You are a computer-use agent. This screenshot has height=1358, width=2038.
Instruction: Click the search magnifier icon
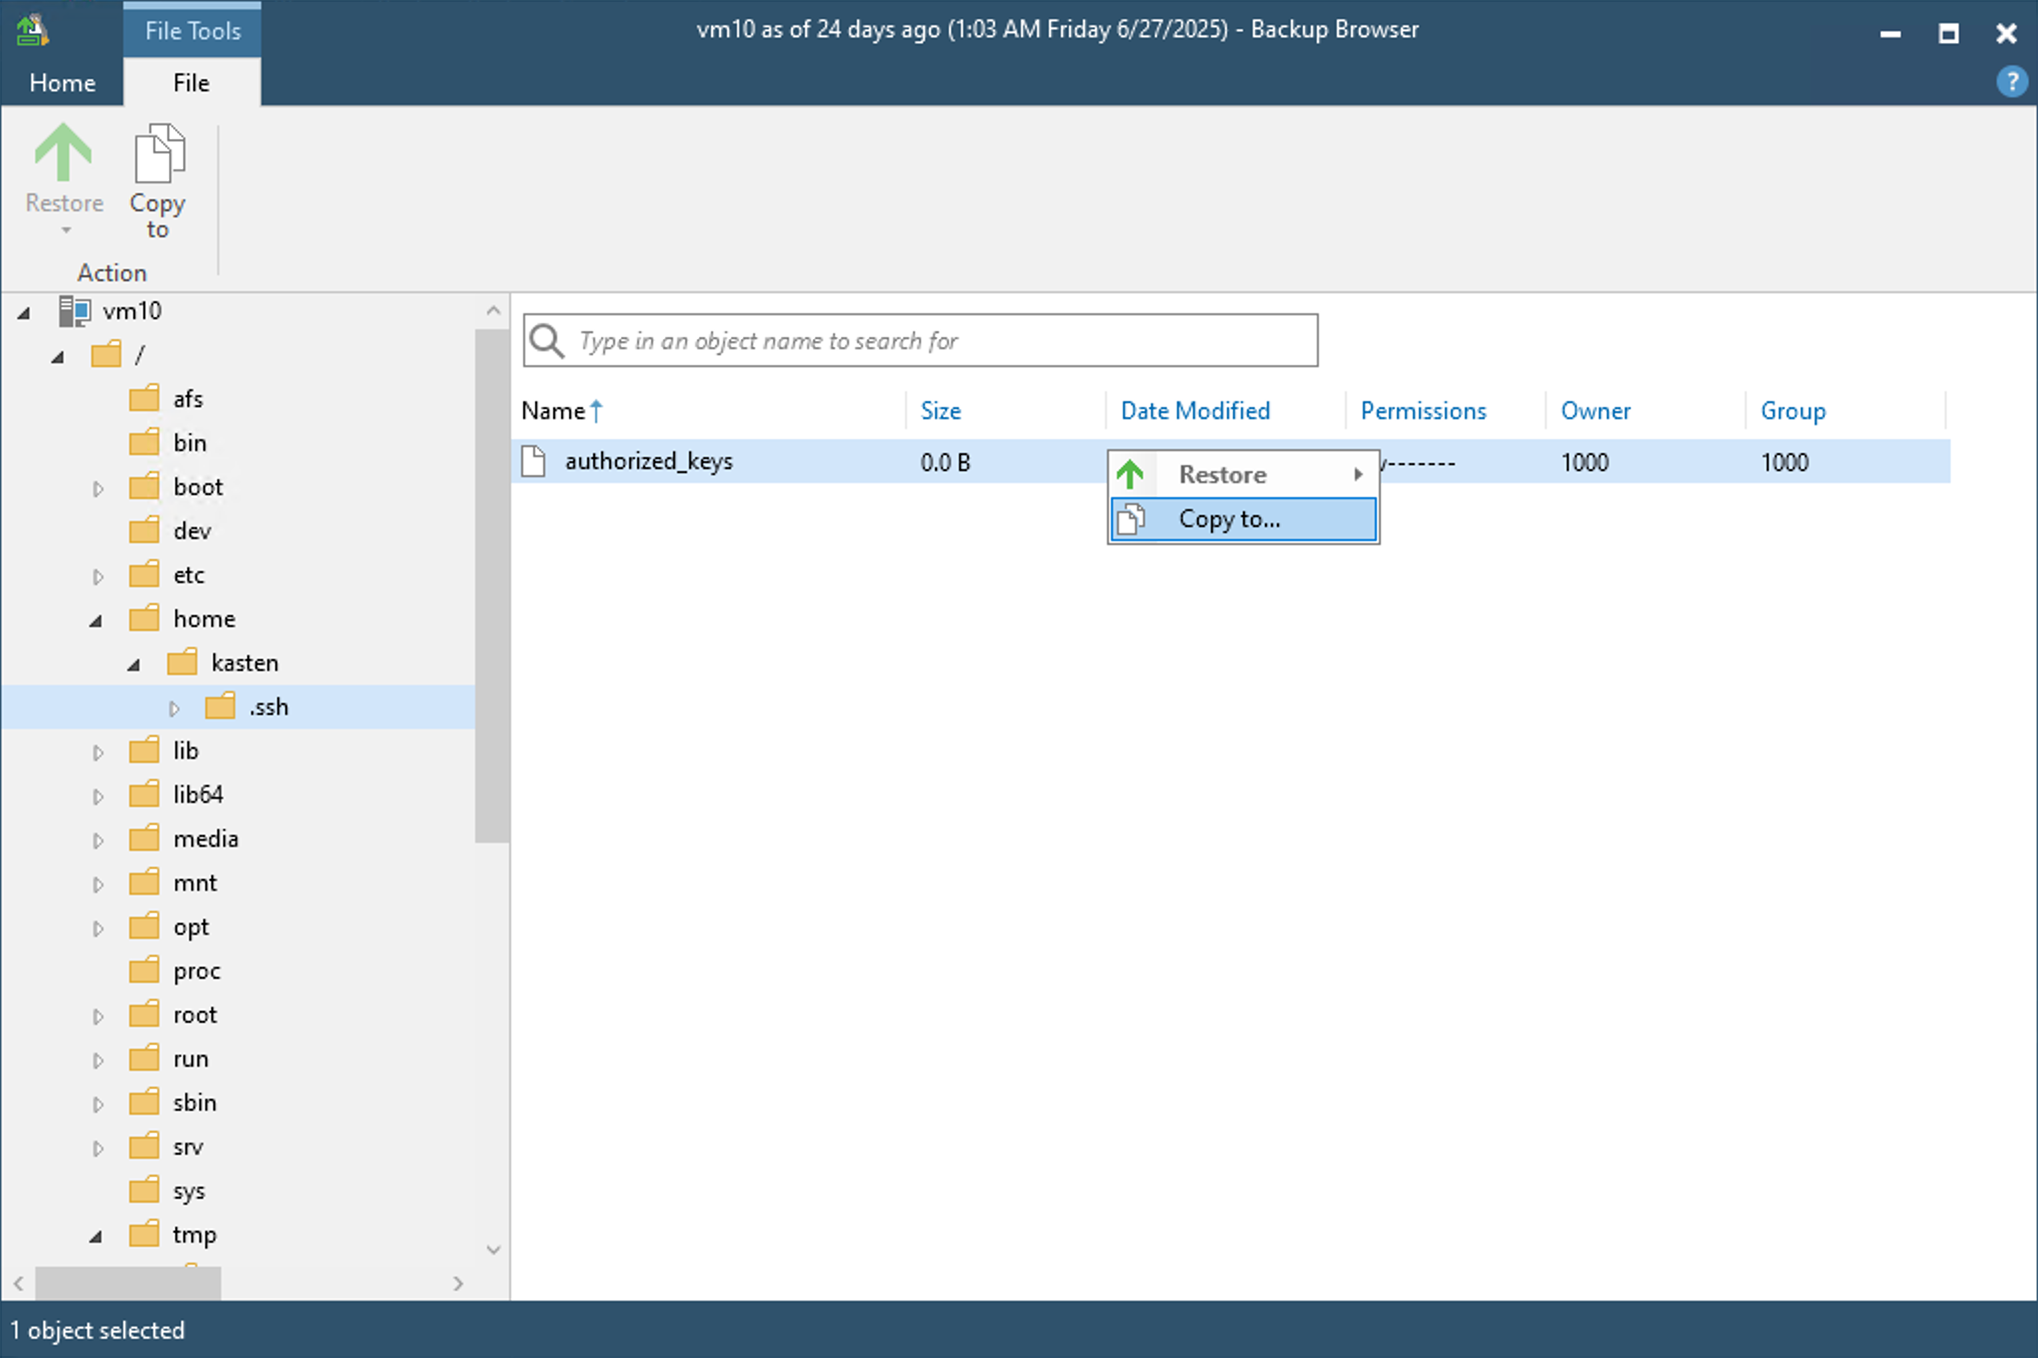coord(546,340)
